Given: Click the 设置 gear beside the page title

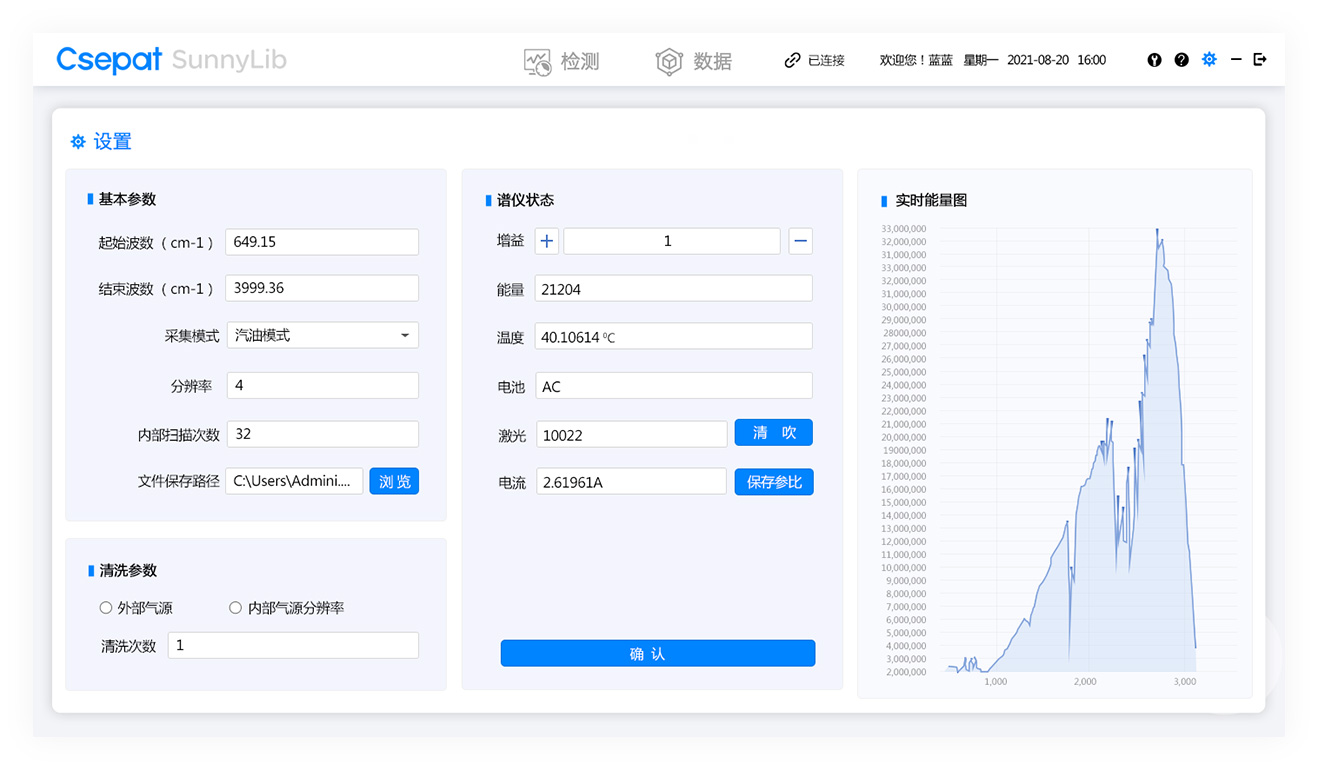Looking at the screenshot, I should (78, 141).
